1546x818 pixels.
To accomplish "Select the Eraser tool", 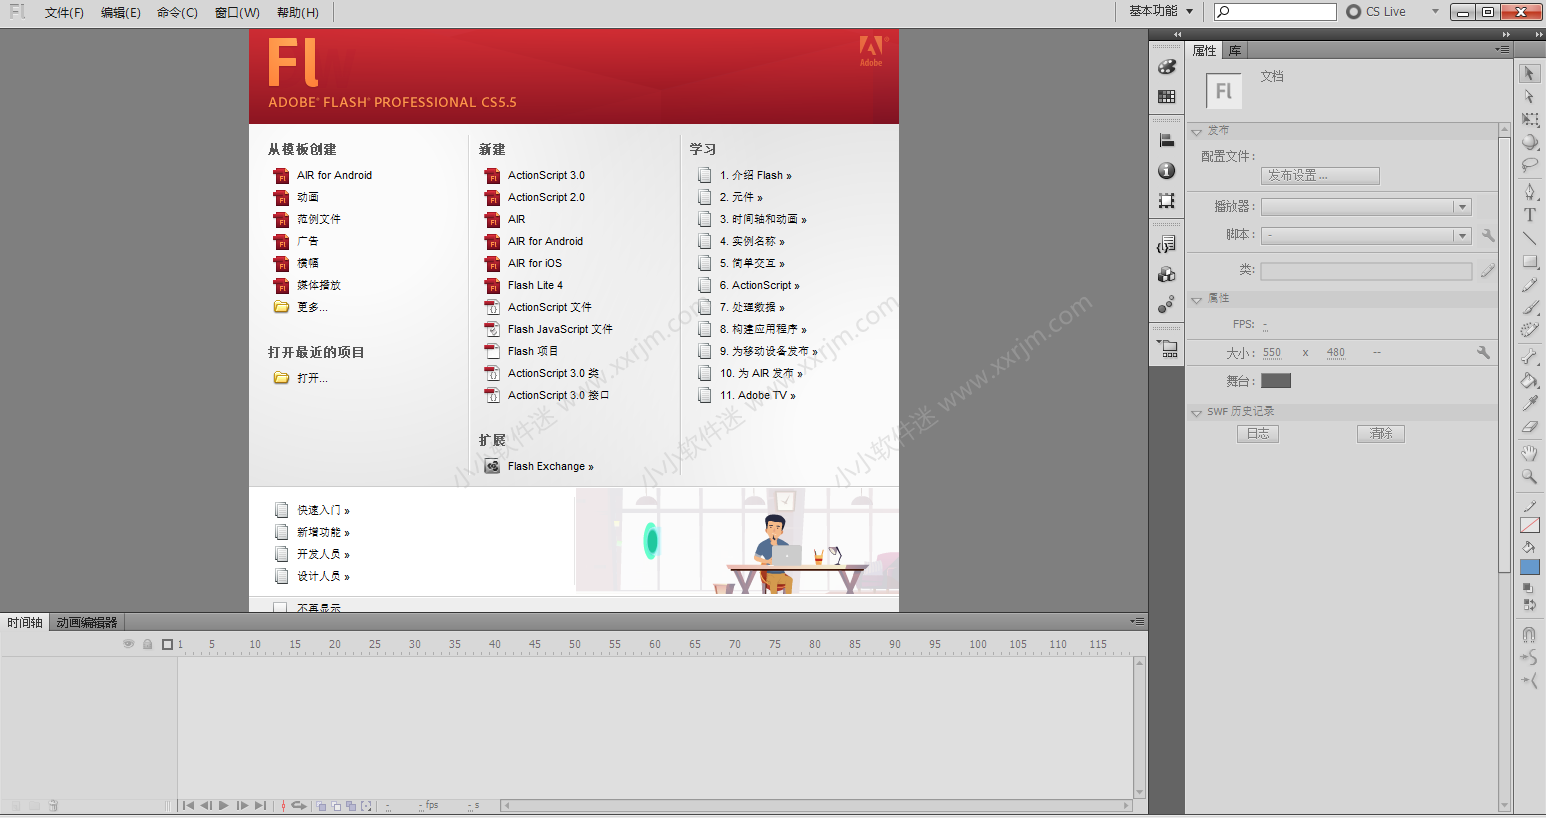I will click(x=1529, y=426).
